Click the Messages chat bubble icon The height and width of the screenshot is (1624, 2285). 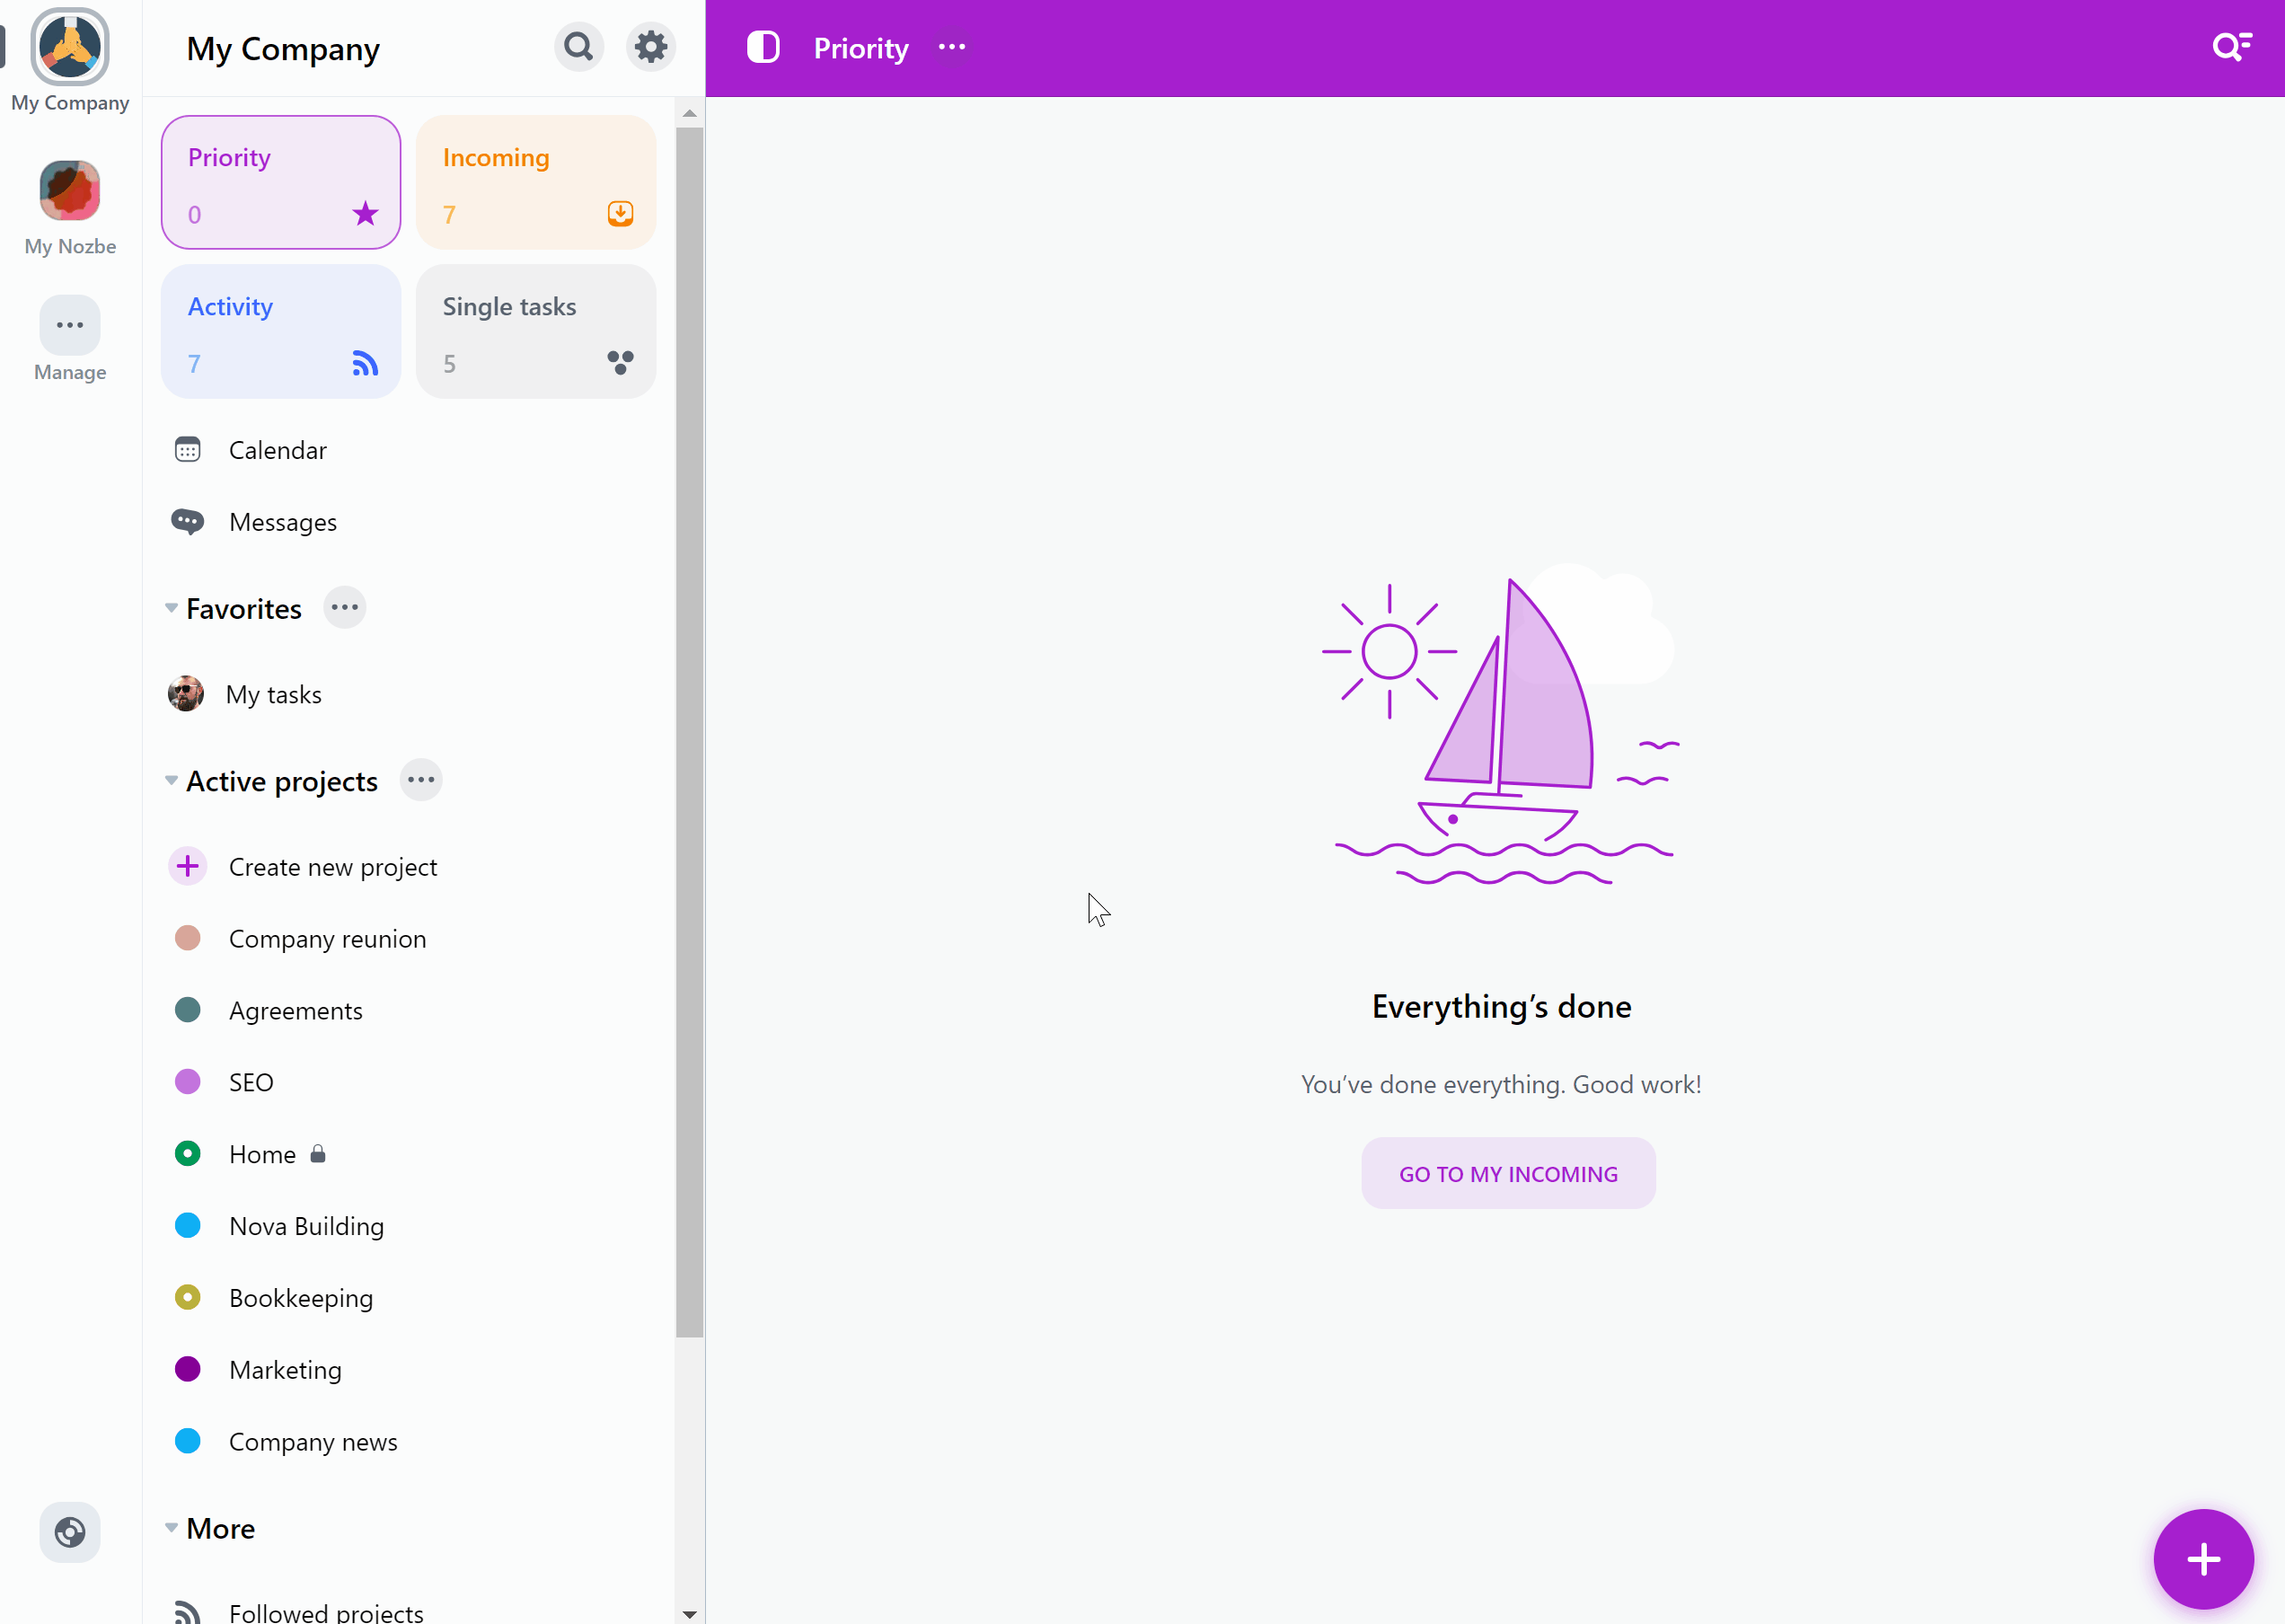click(190, 522)
